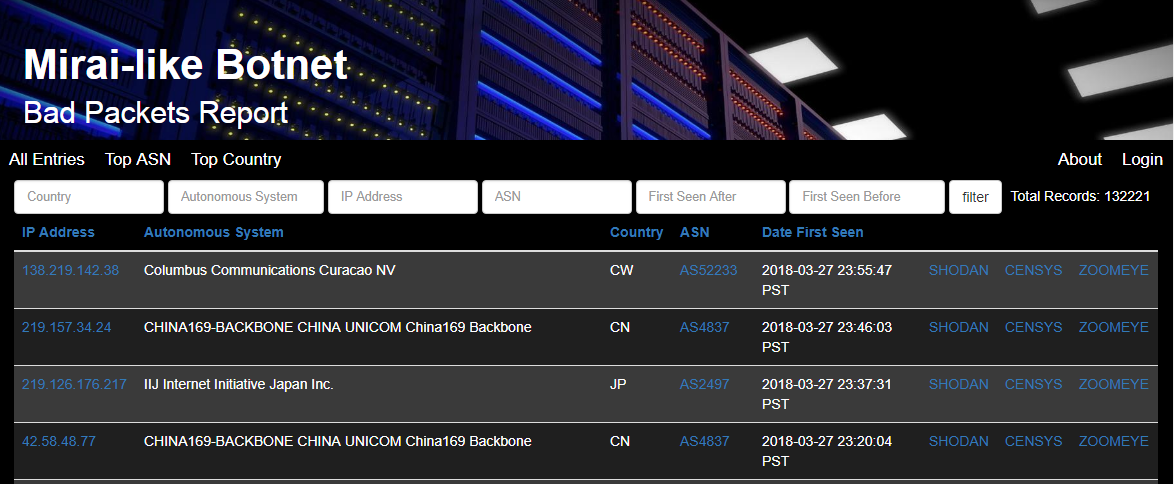
Task: Focus the ASN filter field
Action: (557, 197)
